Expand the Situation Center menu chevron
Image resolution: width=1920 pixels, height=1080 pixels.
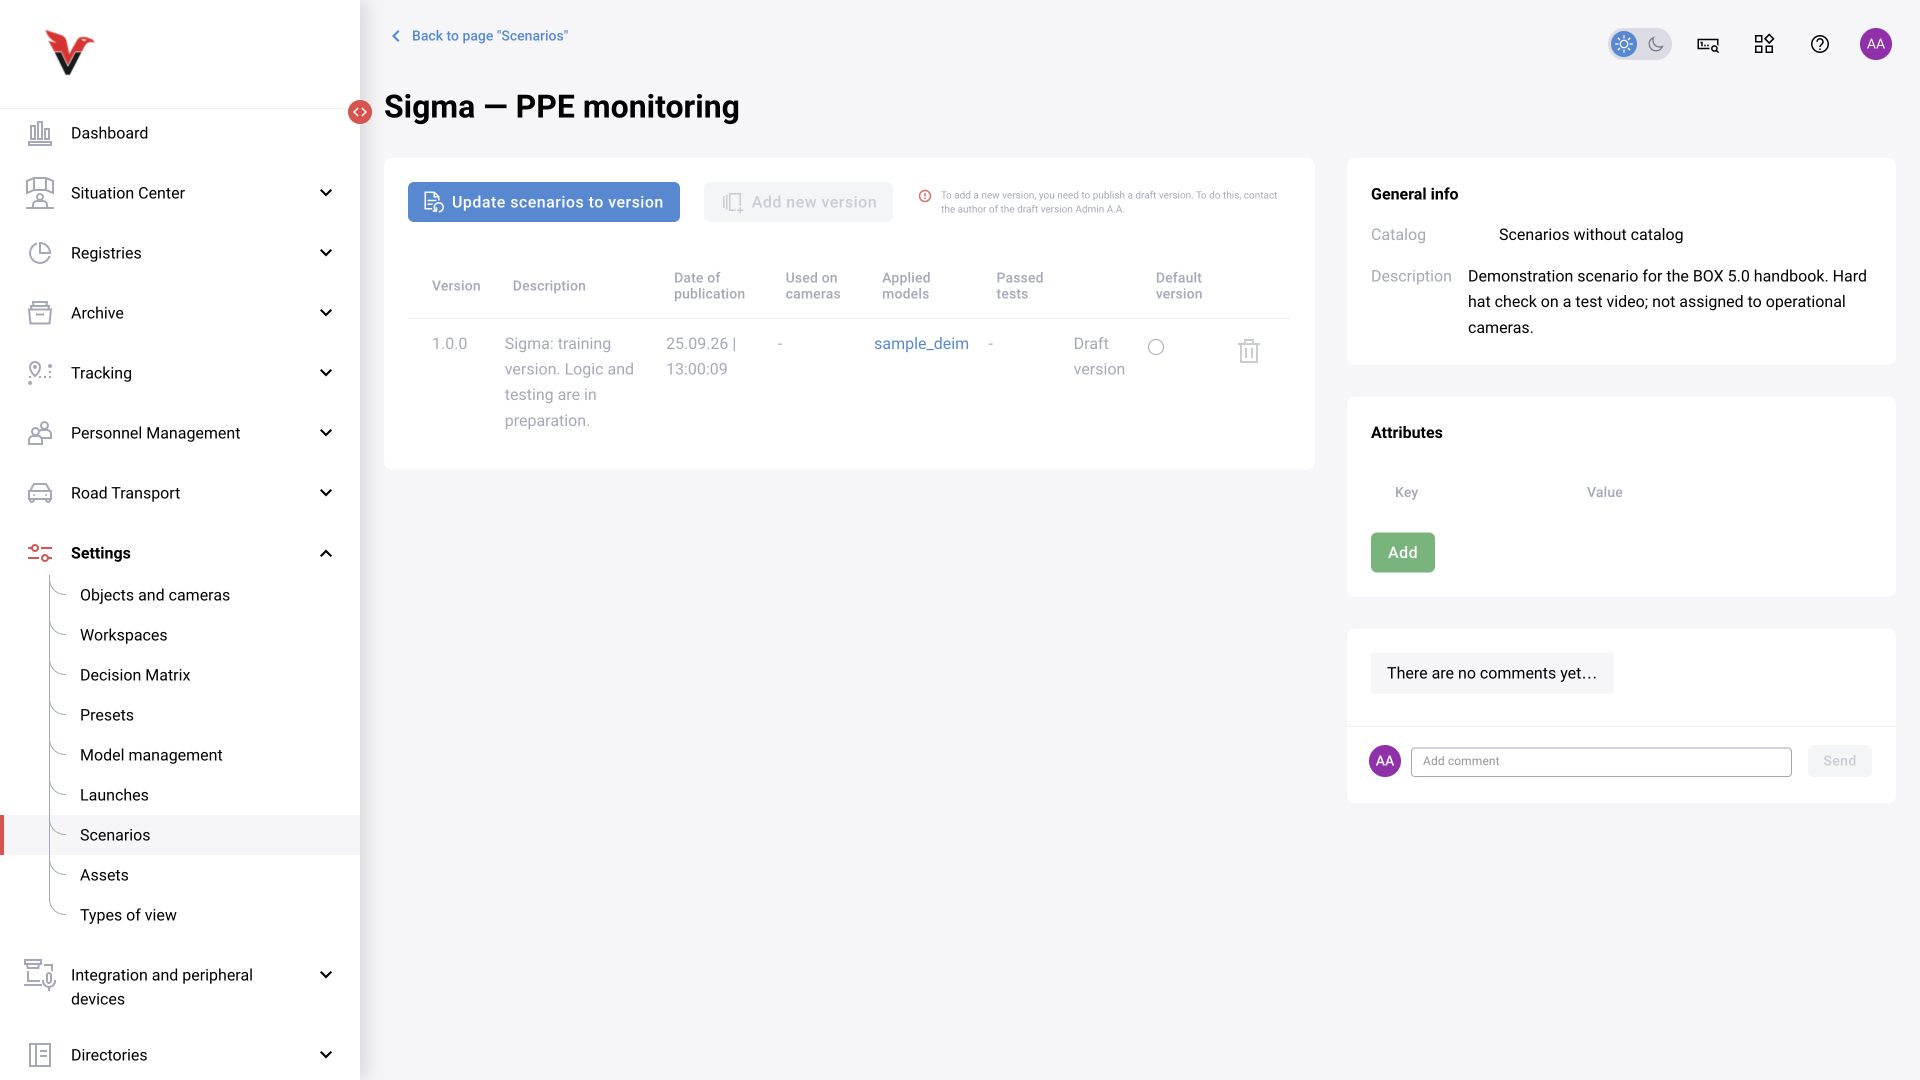326,193
